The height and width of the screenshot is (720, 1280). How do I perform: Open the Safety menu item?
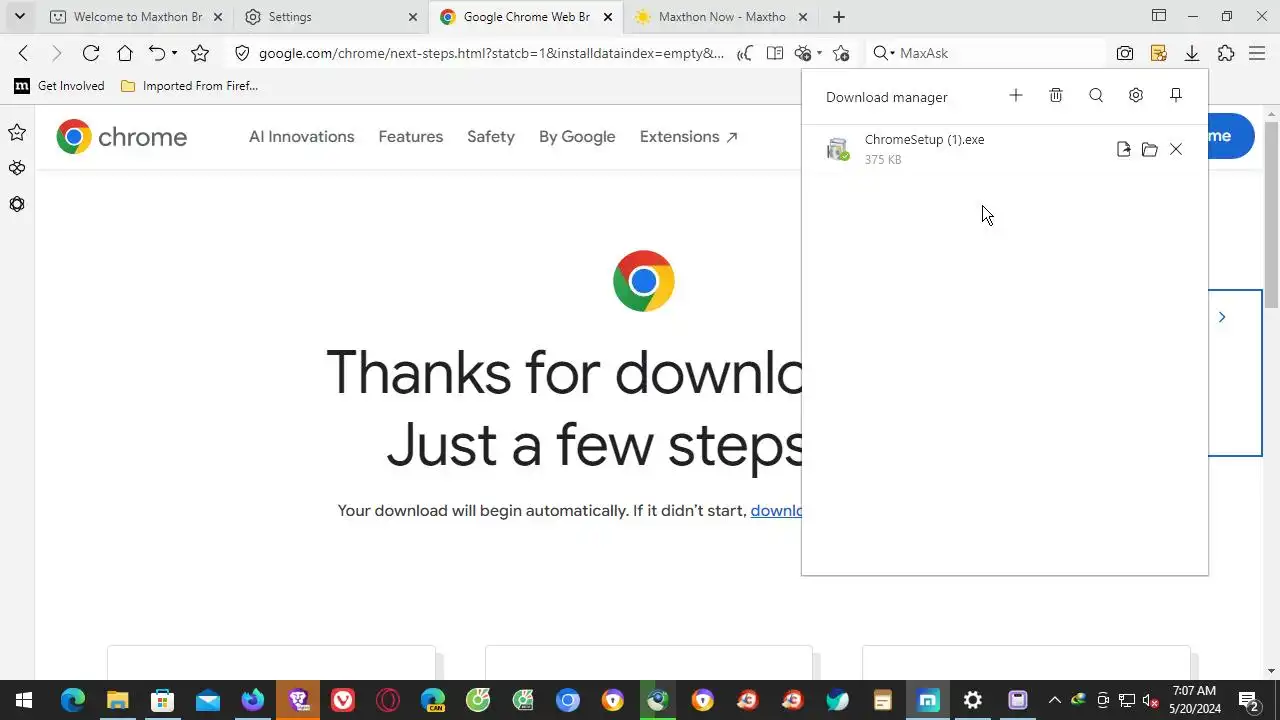click(491, 137)
